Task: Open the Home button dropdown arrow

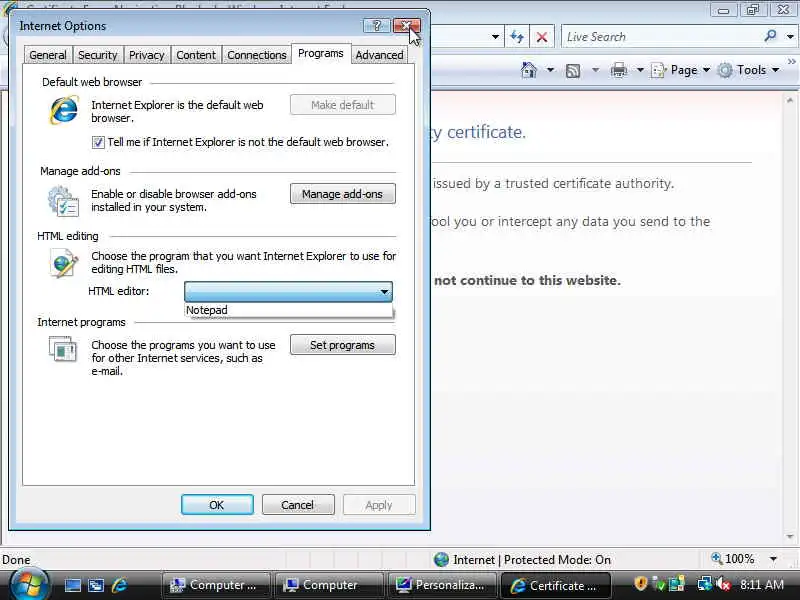Action: pos(551,70)
